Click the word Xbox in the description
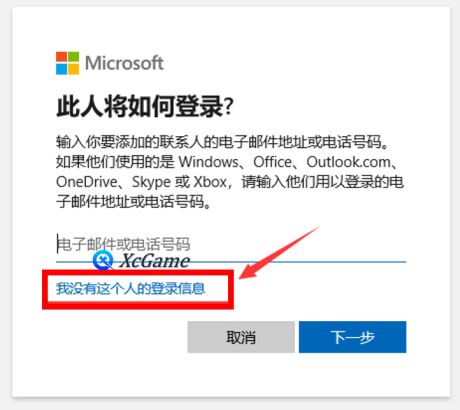The height and width of the screenshot is (410, 460). (x=210, y=182)
